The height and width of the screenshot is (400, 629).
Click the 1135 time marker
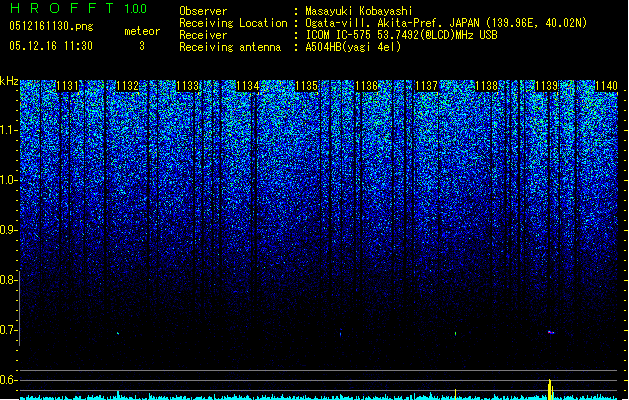pos(307,86)
